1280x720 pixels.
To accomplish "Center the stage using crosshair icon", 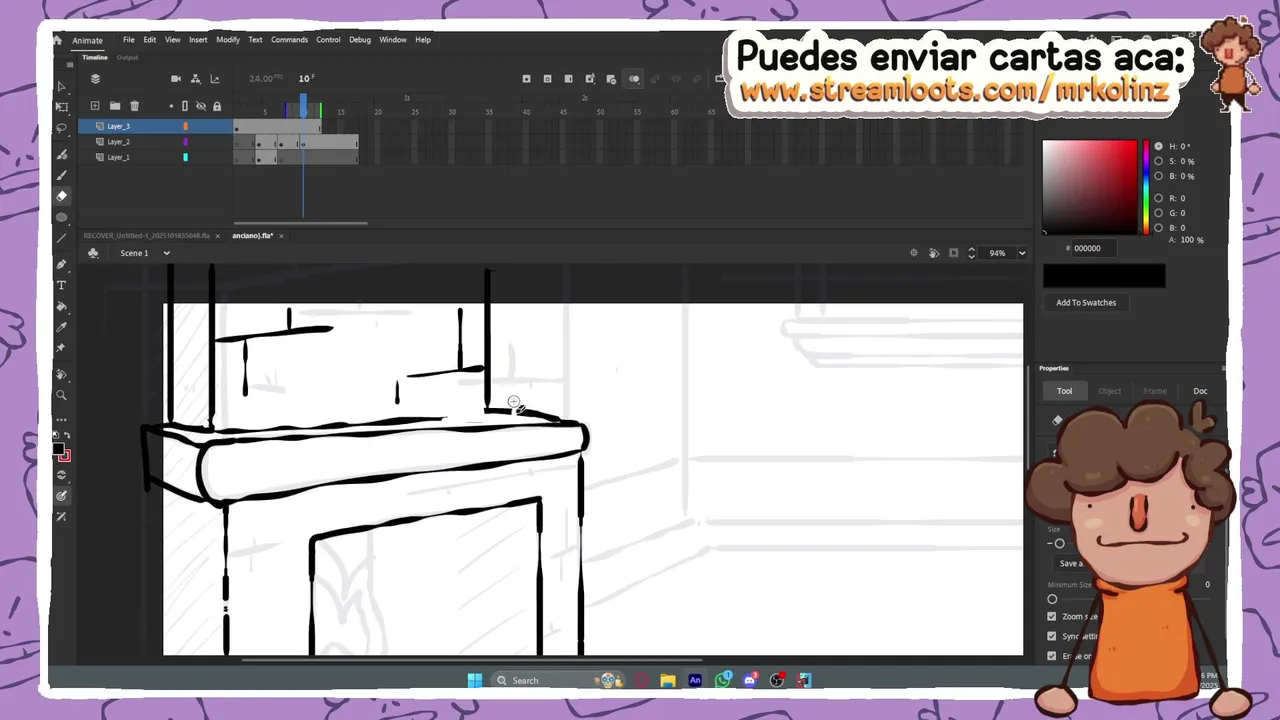I will click(x=913, y=253).
